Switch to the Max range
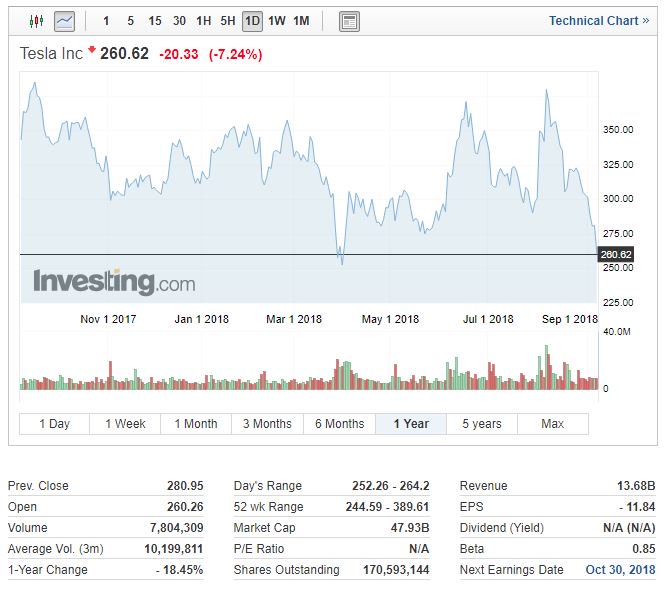This screenshot has width=670, height=596. [553, 424]
